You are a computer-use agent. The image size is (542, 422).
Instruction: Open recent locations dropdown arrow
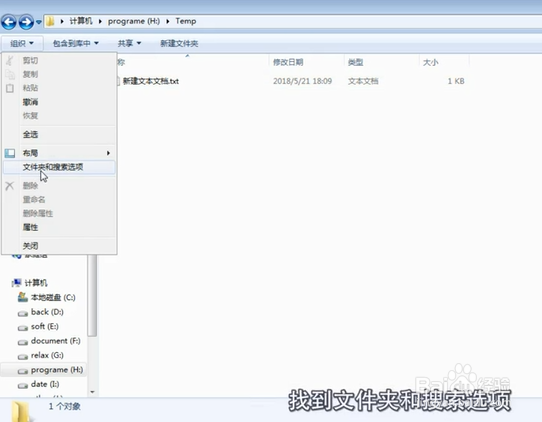point(38,22)
